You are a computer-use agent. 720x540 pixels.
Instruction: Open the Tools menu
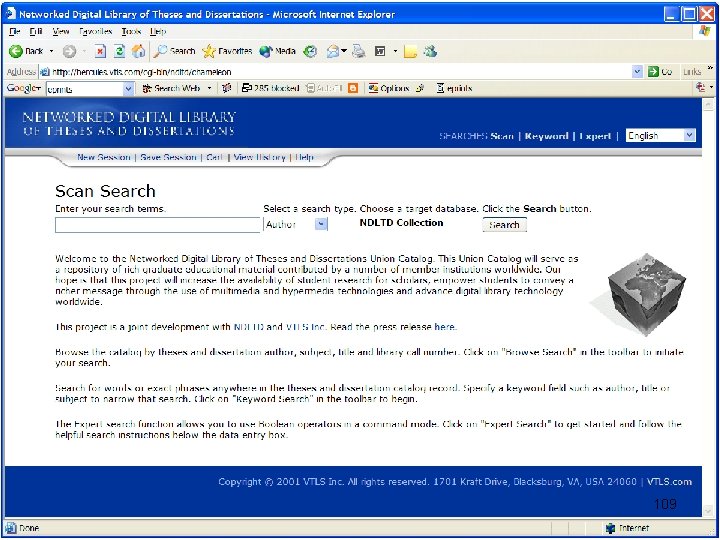pos(131,31)
